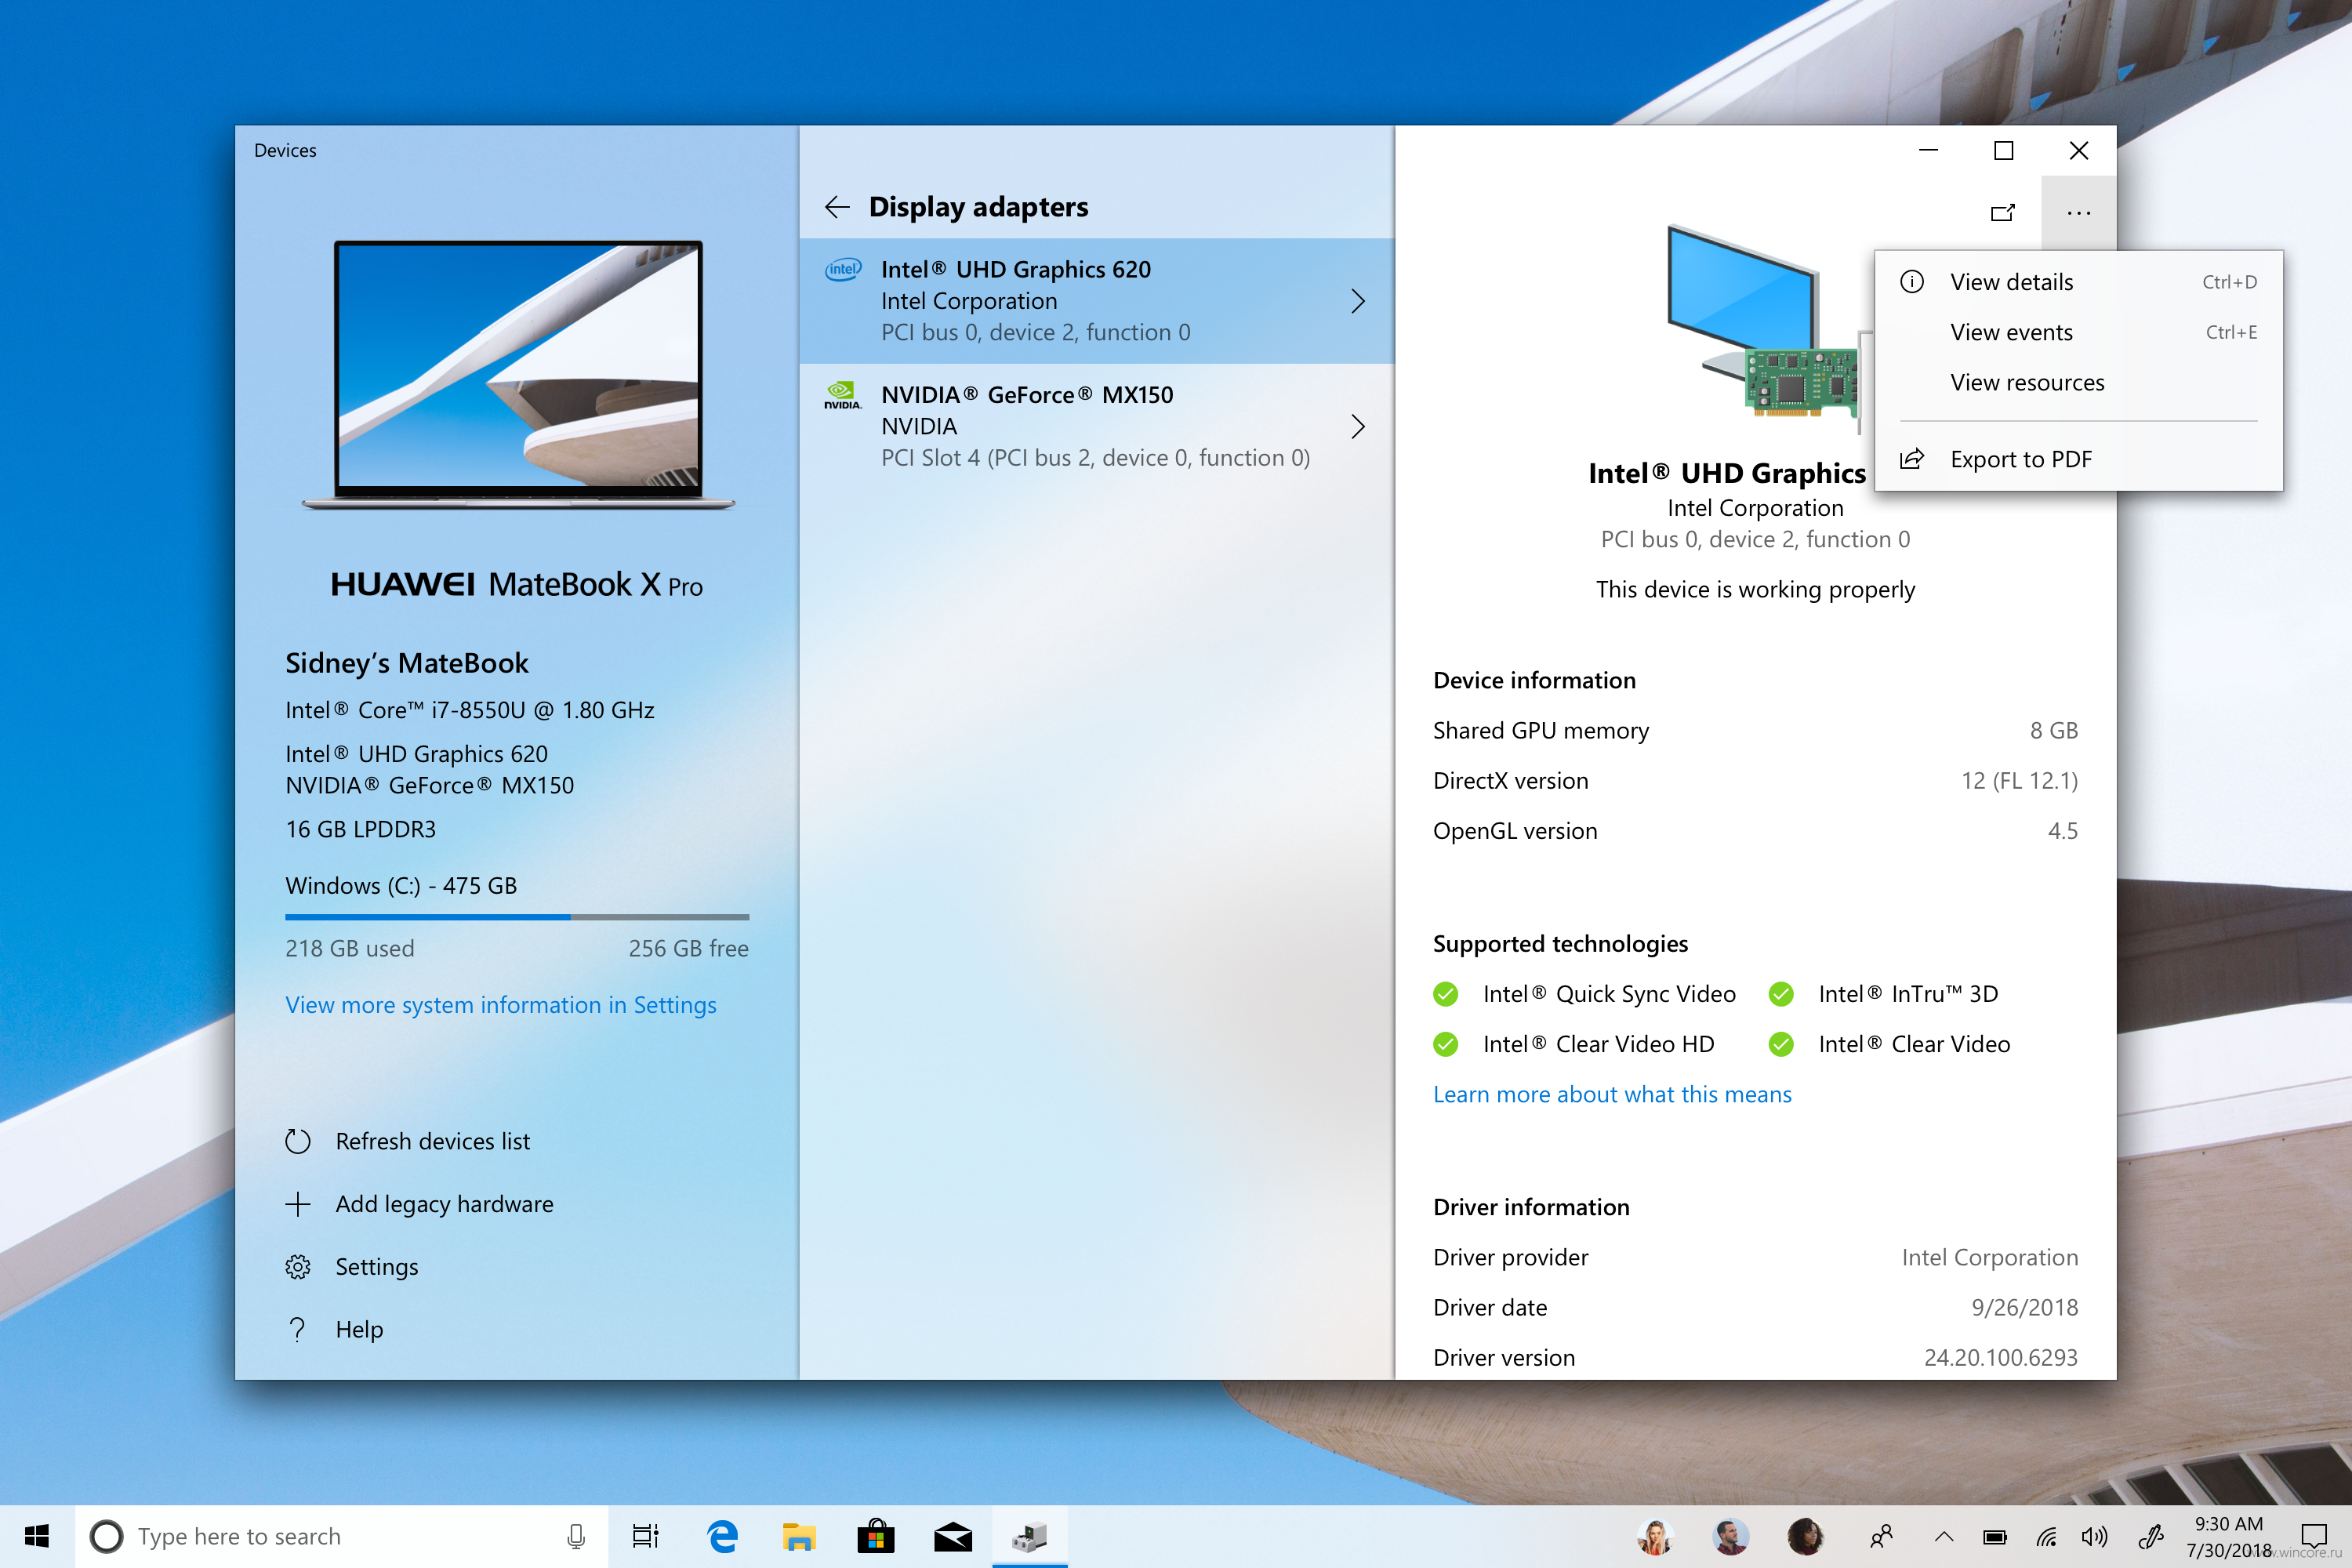2352x1568 pixels.
Task: Click the "9/26/2018" driver date value
Action: [x=2024, y=1307]
